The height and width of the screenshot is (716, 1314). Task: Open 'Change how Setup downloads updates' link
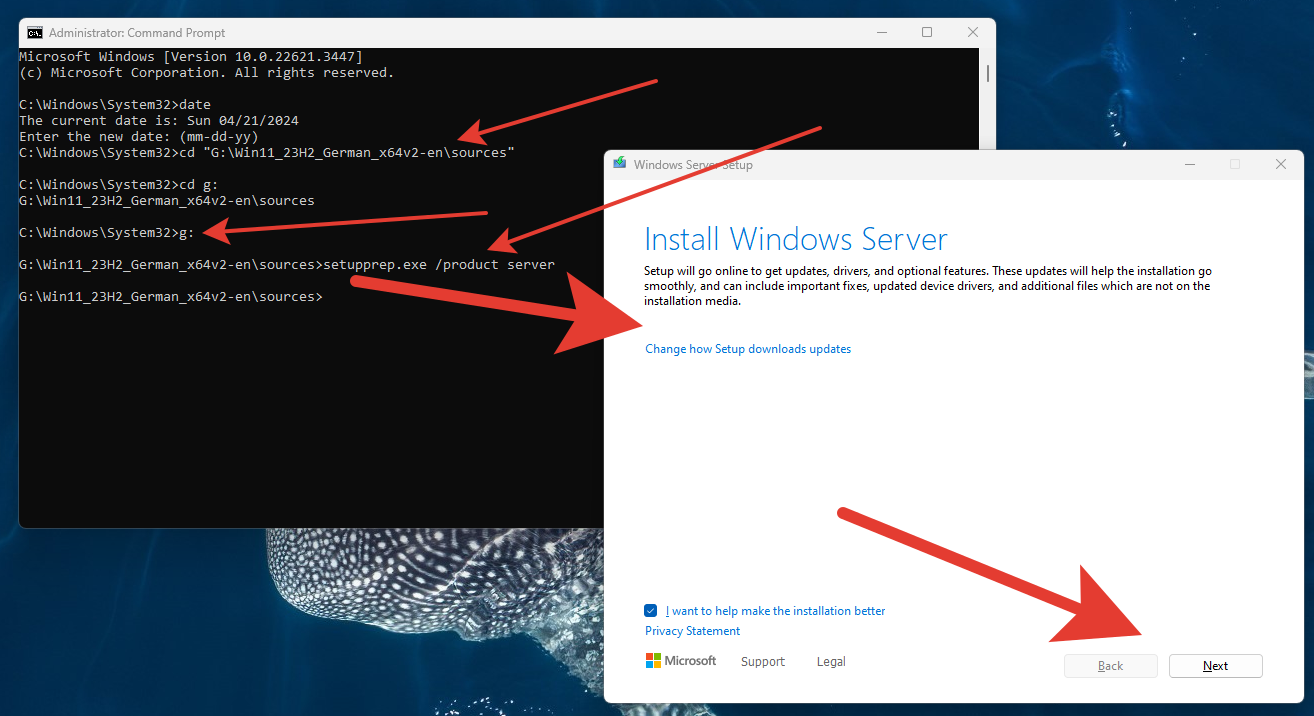tap(748, 349)
